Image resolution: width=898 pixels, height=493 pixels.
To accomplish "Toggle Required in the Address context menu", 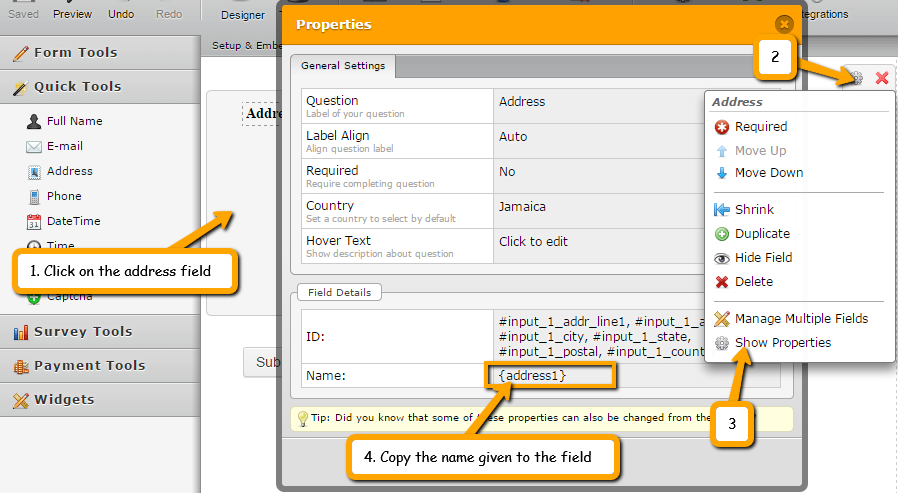I will point(760,127).
